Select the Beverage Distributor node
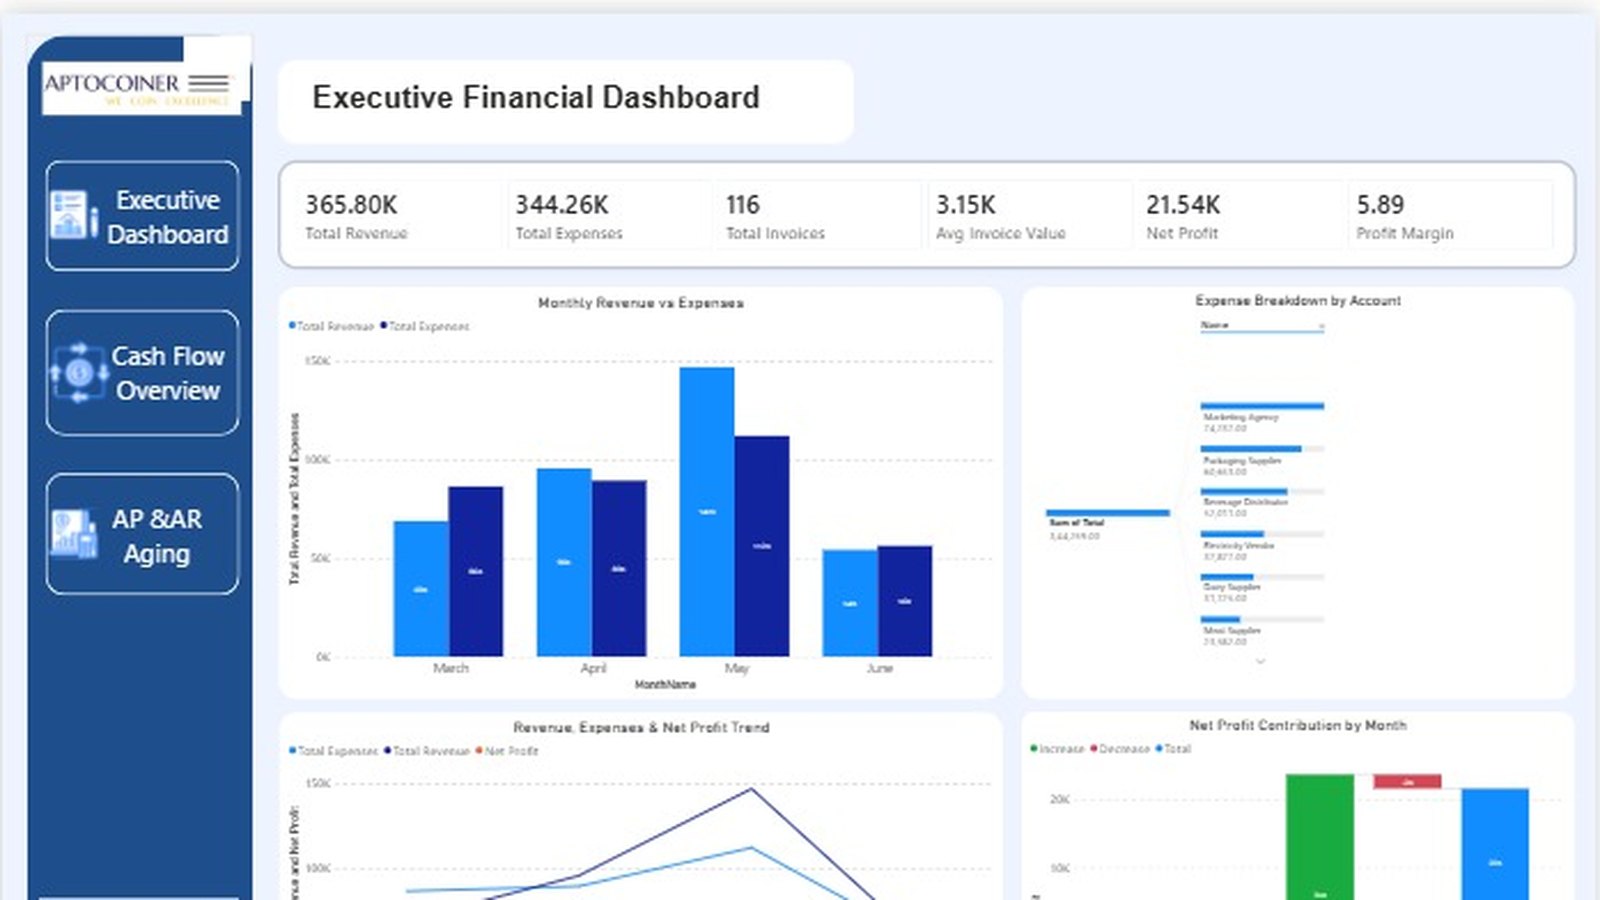Image resolution: width=1600 pixels, height=900 pixels. [1262, 503]
